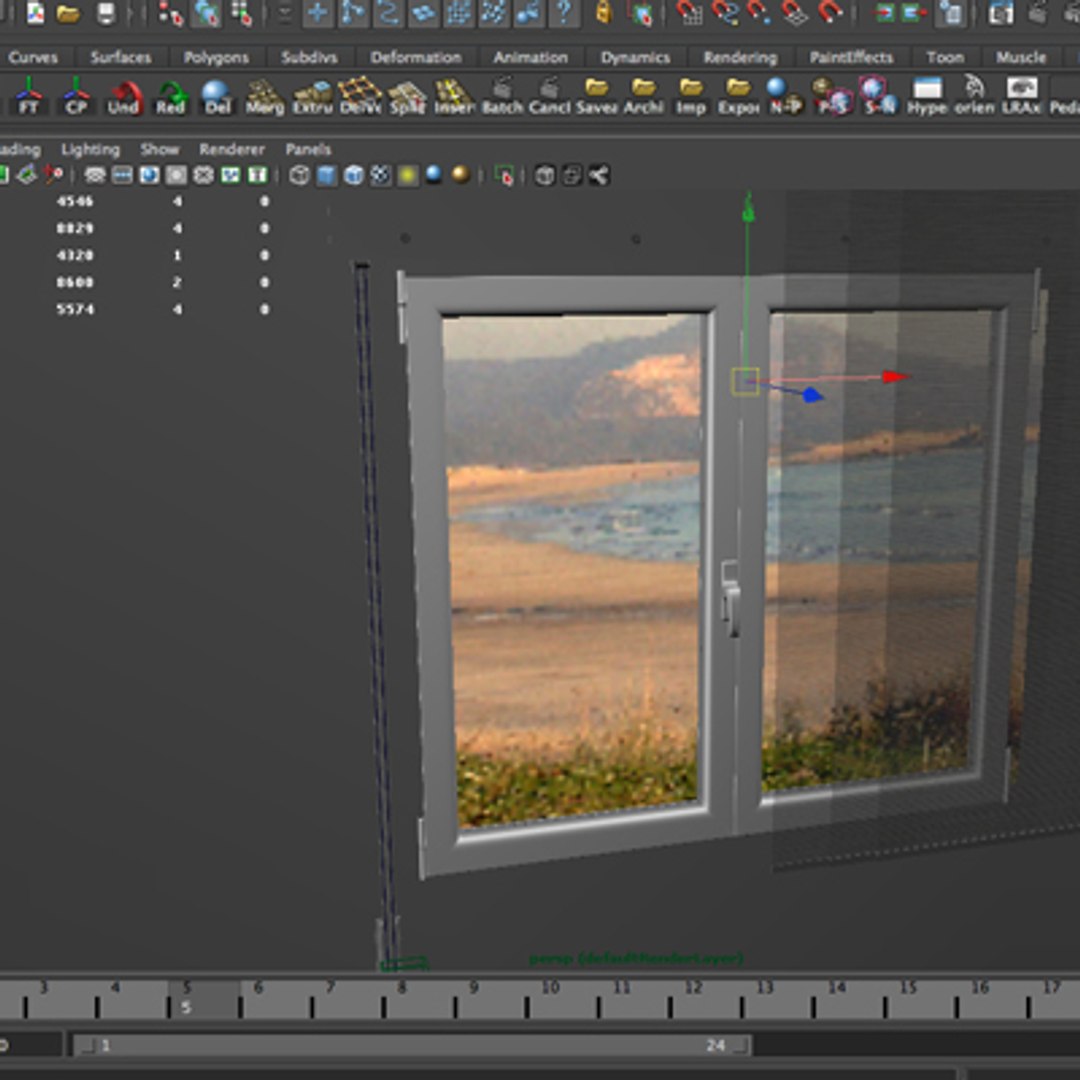The width and height of the screenshot is (1080, 1080).
Task: Expand the selection mask dropdown arrow
Action: pos(284,13)
